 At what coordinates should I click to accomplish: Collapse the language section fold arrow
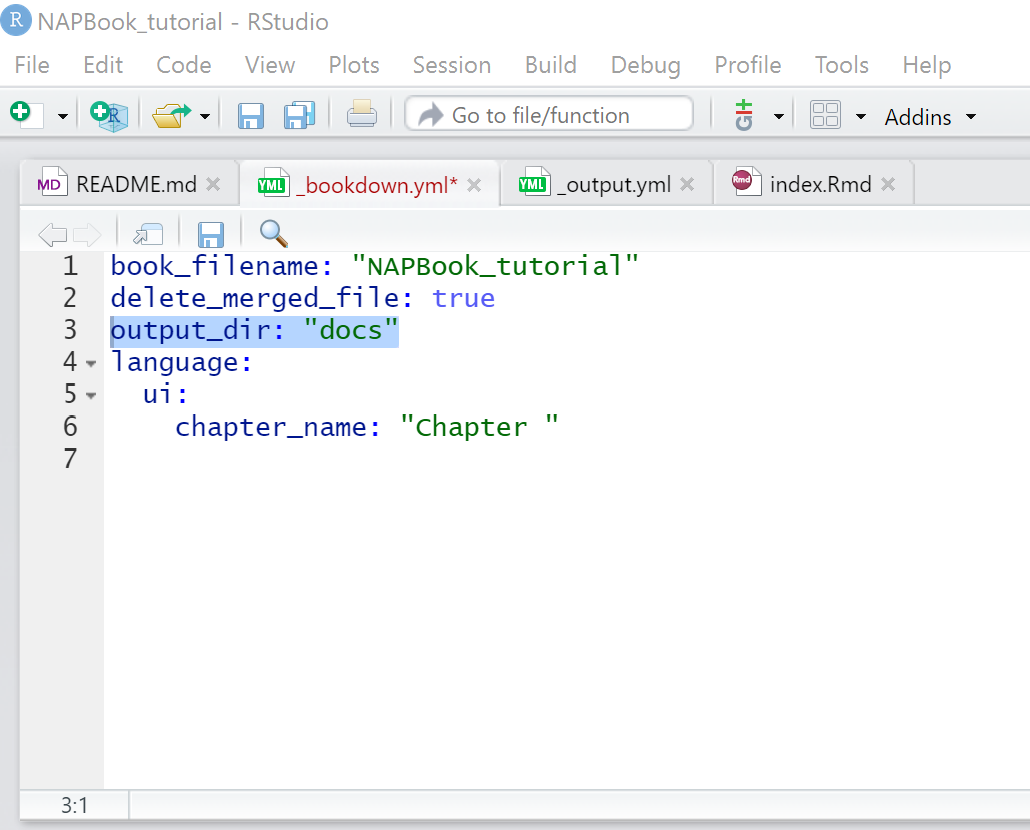91,363
